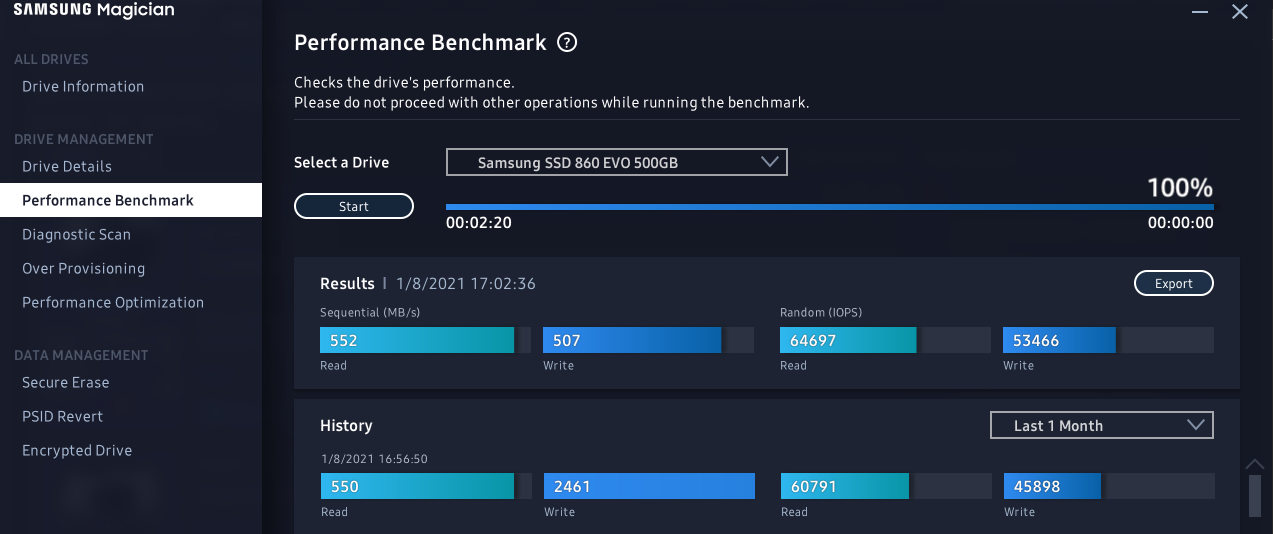Navigate to Over Provisioning

83,269
